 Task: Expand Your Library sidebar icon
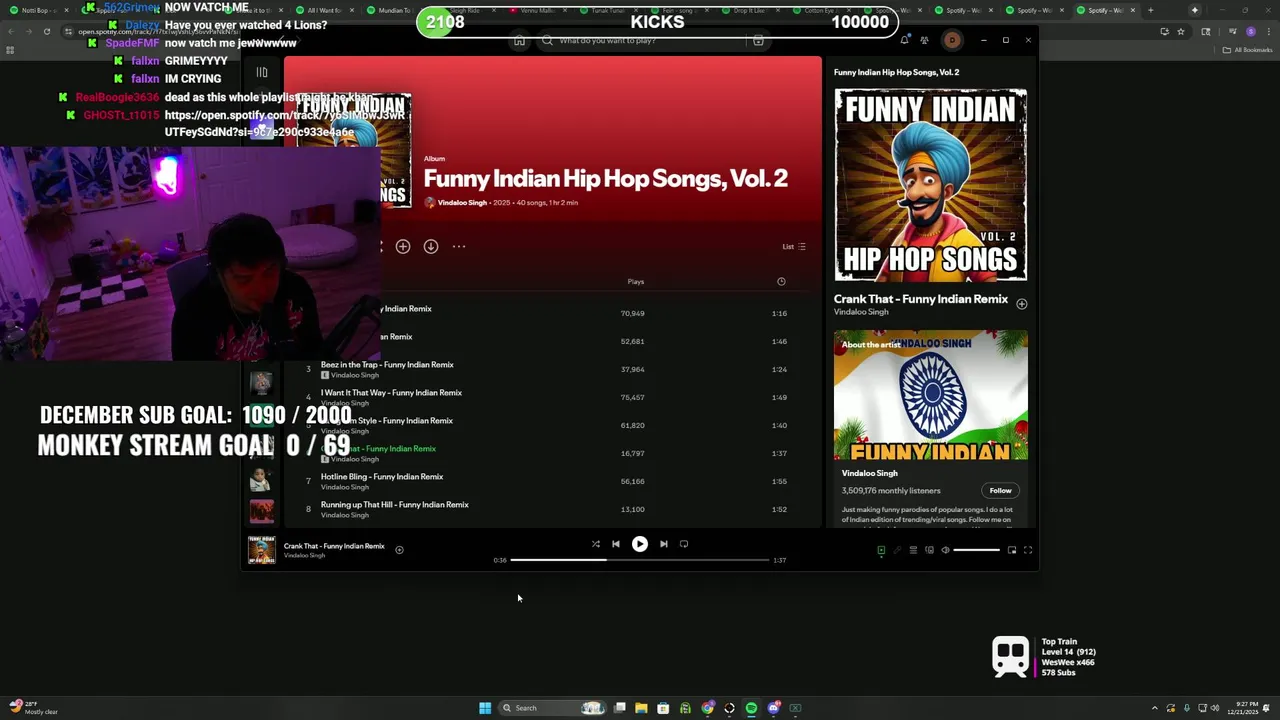[262, 72]
